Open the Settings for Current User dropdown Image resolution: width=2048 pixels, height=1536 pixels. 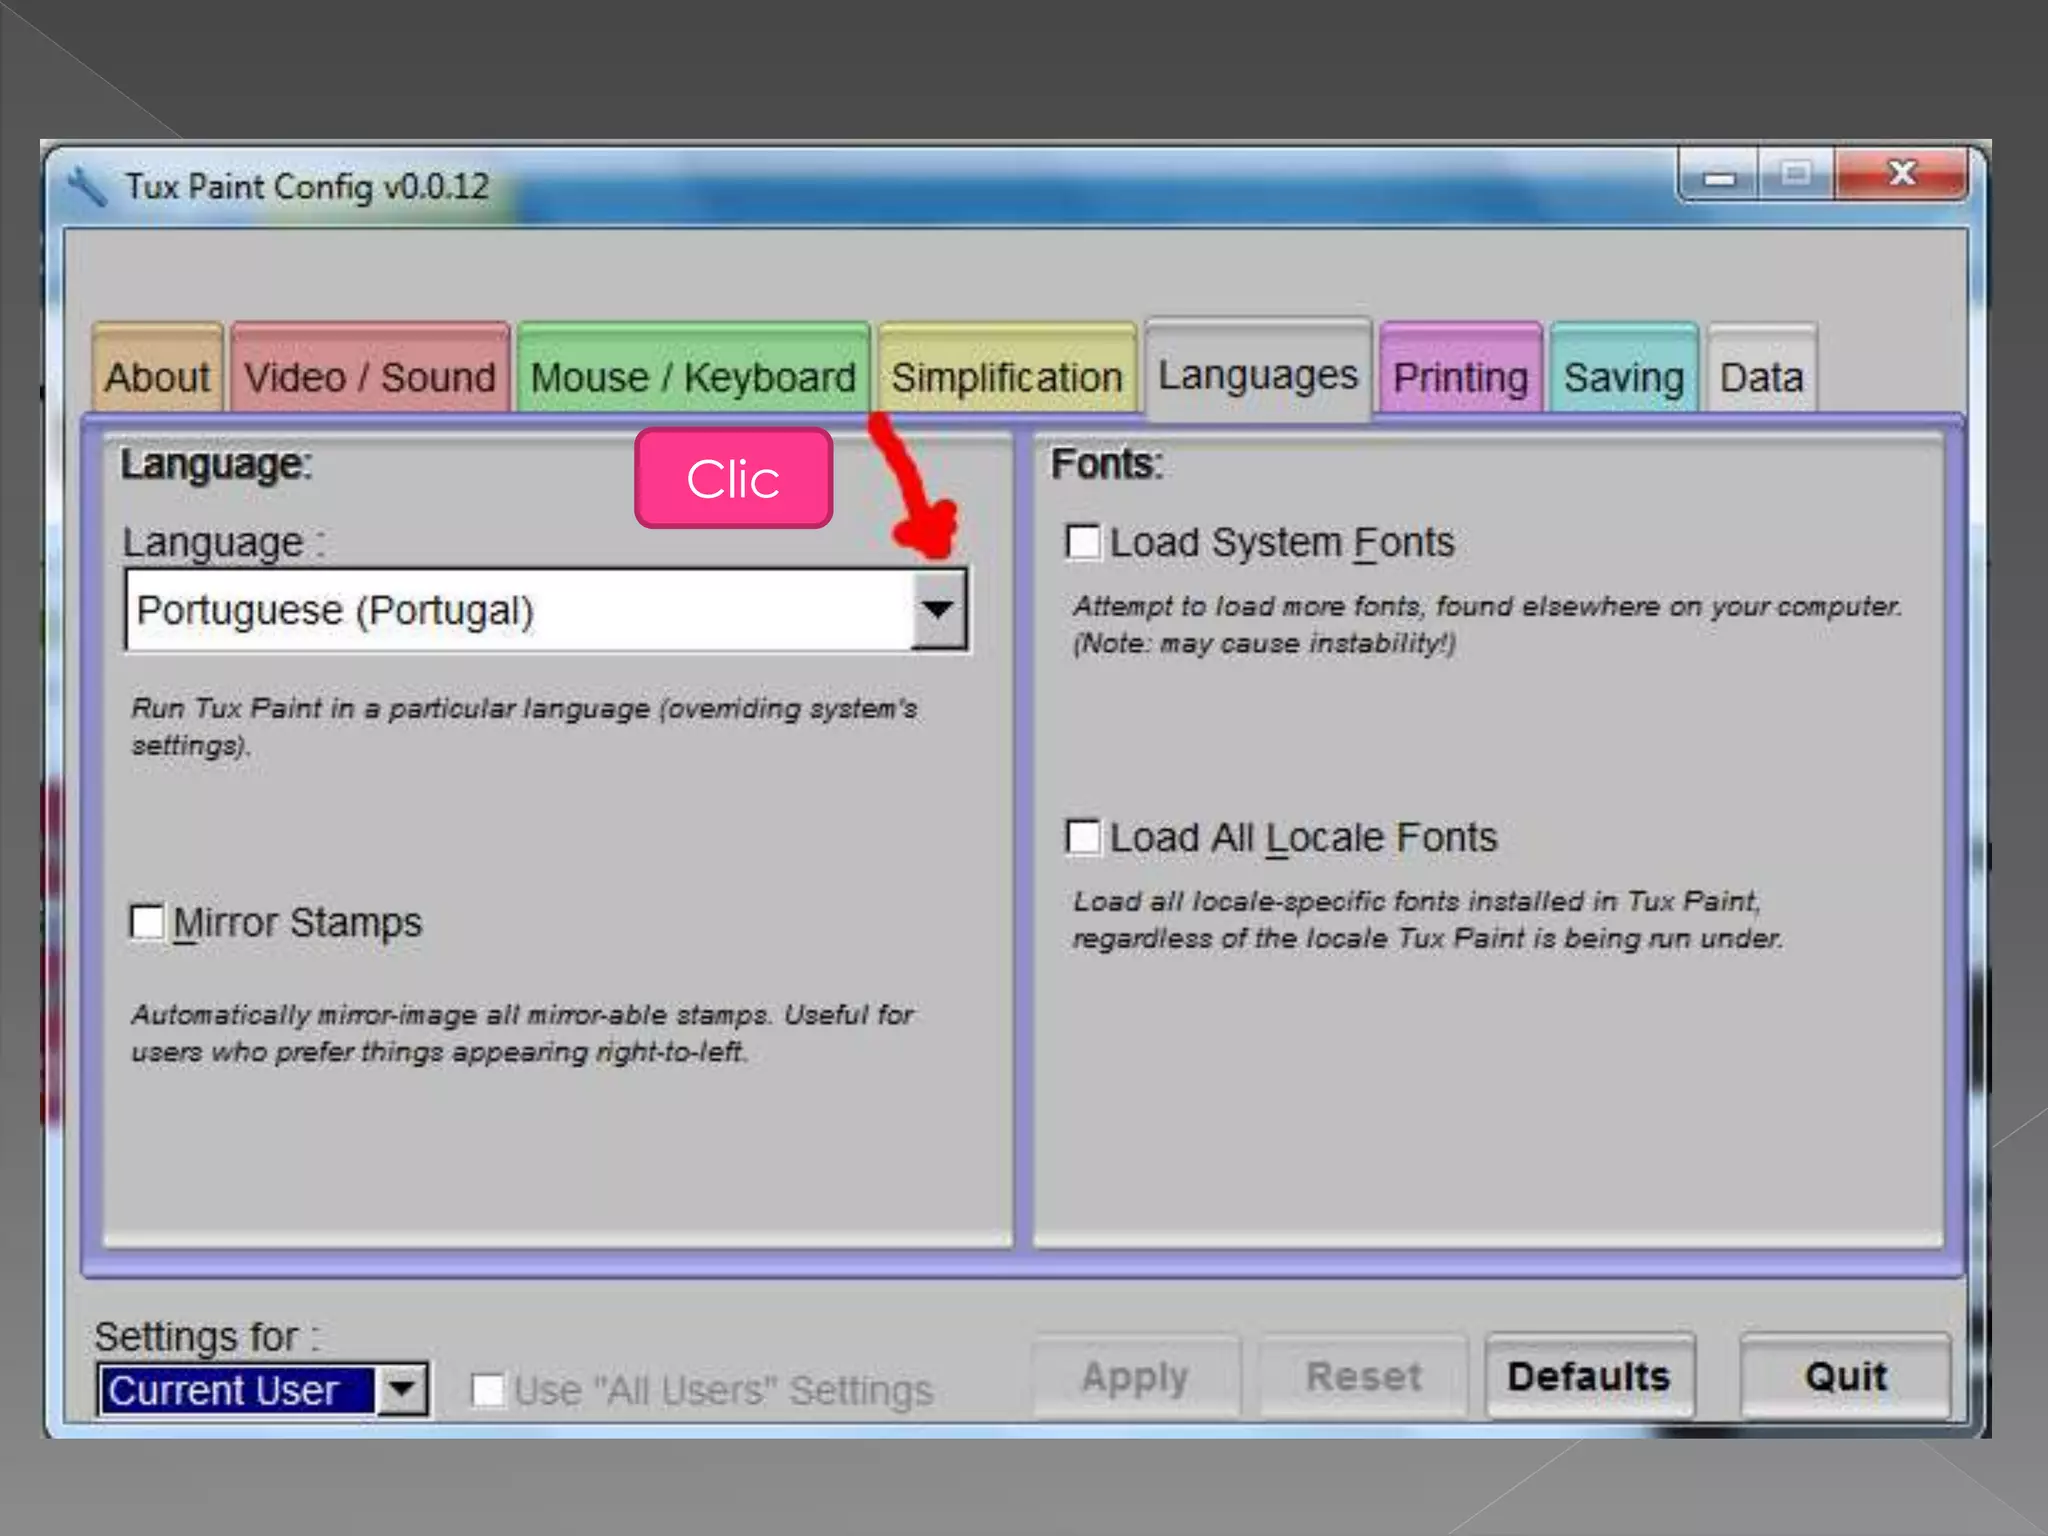(402, 1389)
